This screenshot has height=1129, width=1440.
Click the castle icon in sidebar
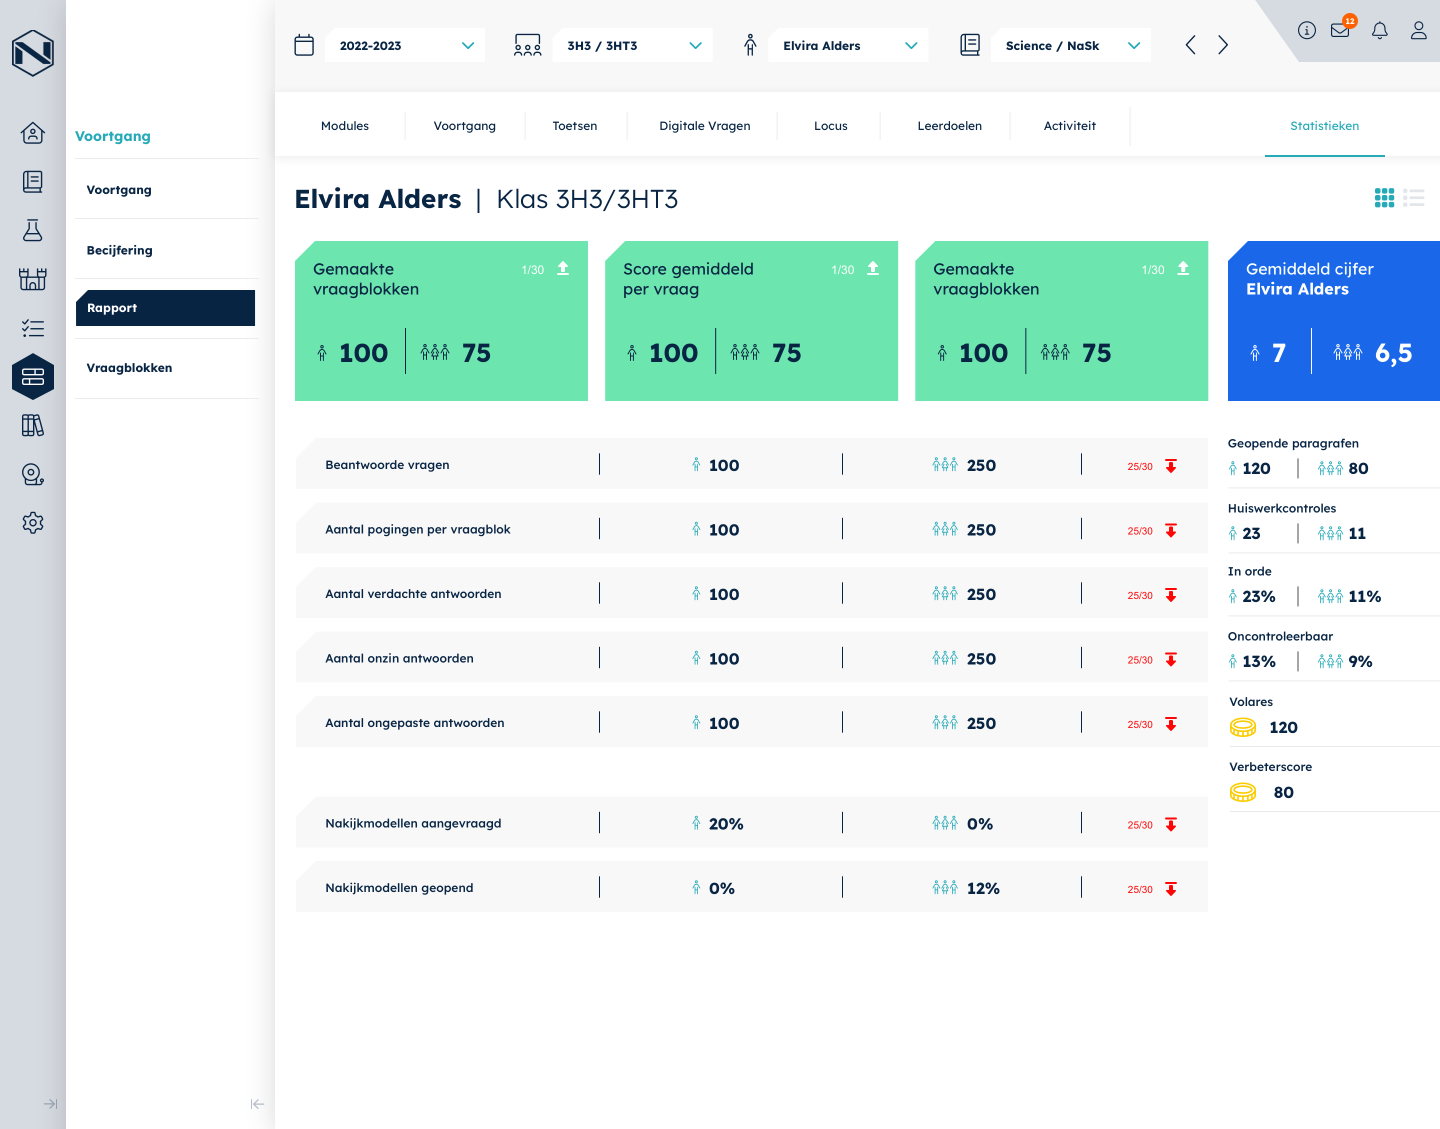33,279
